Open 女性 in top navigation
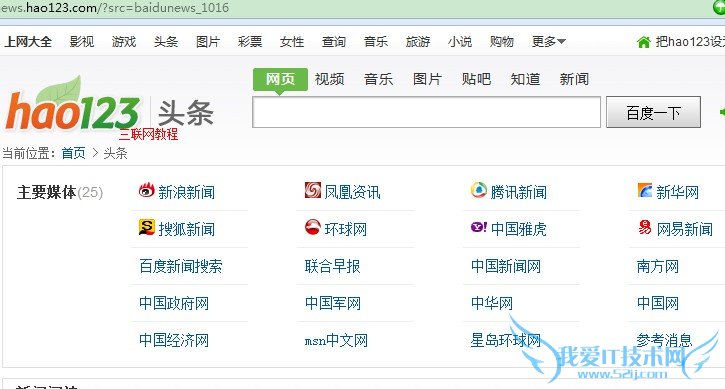Viewport: 725px width, 389px height. (292, 42)
